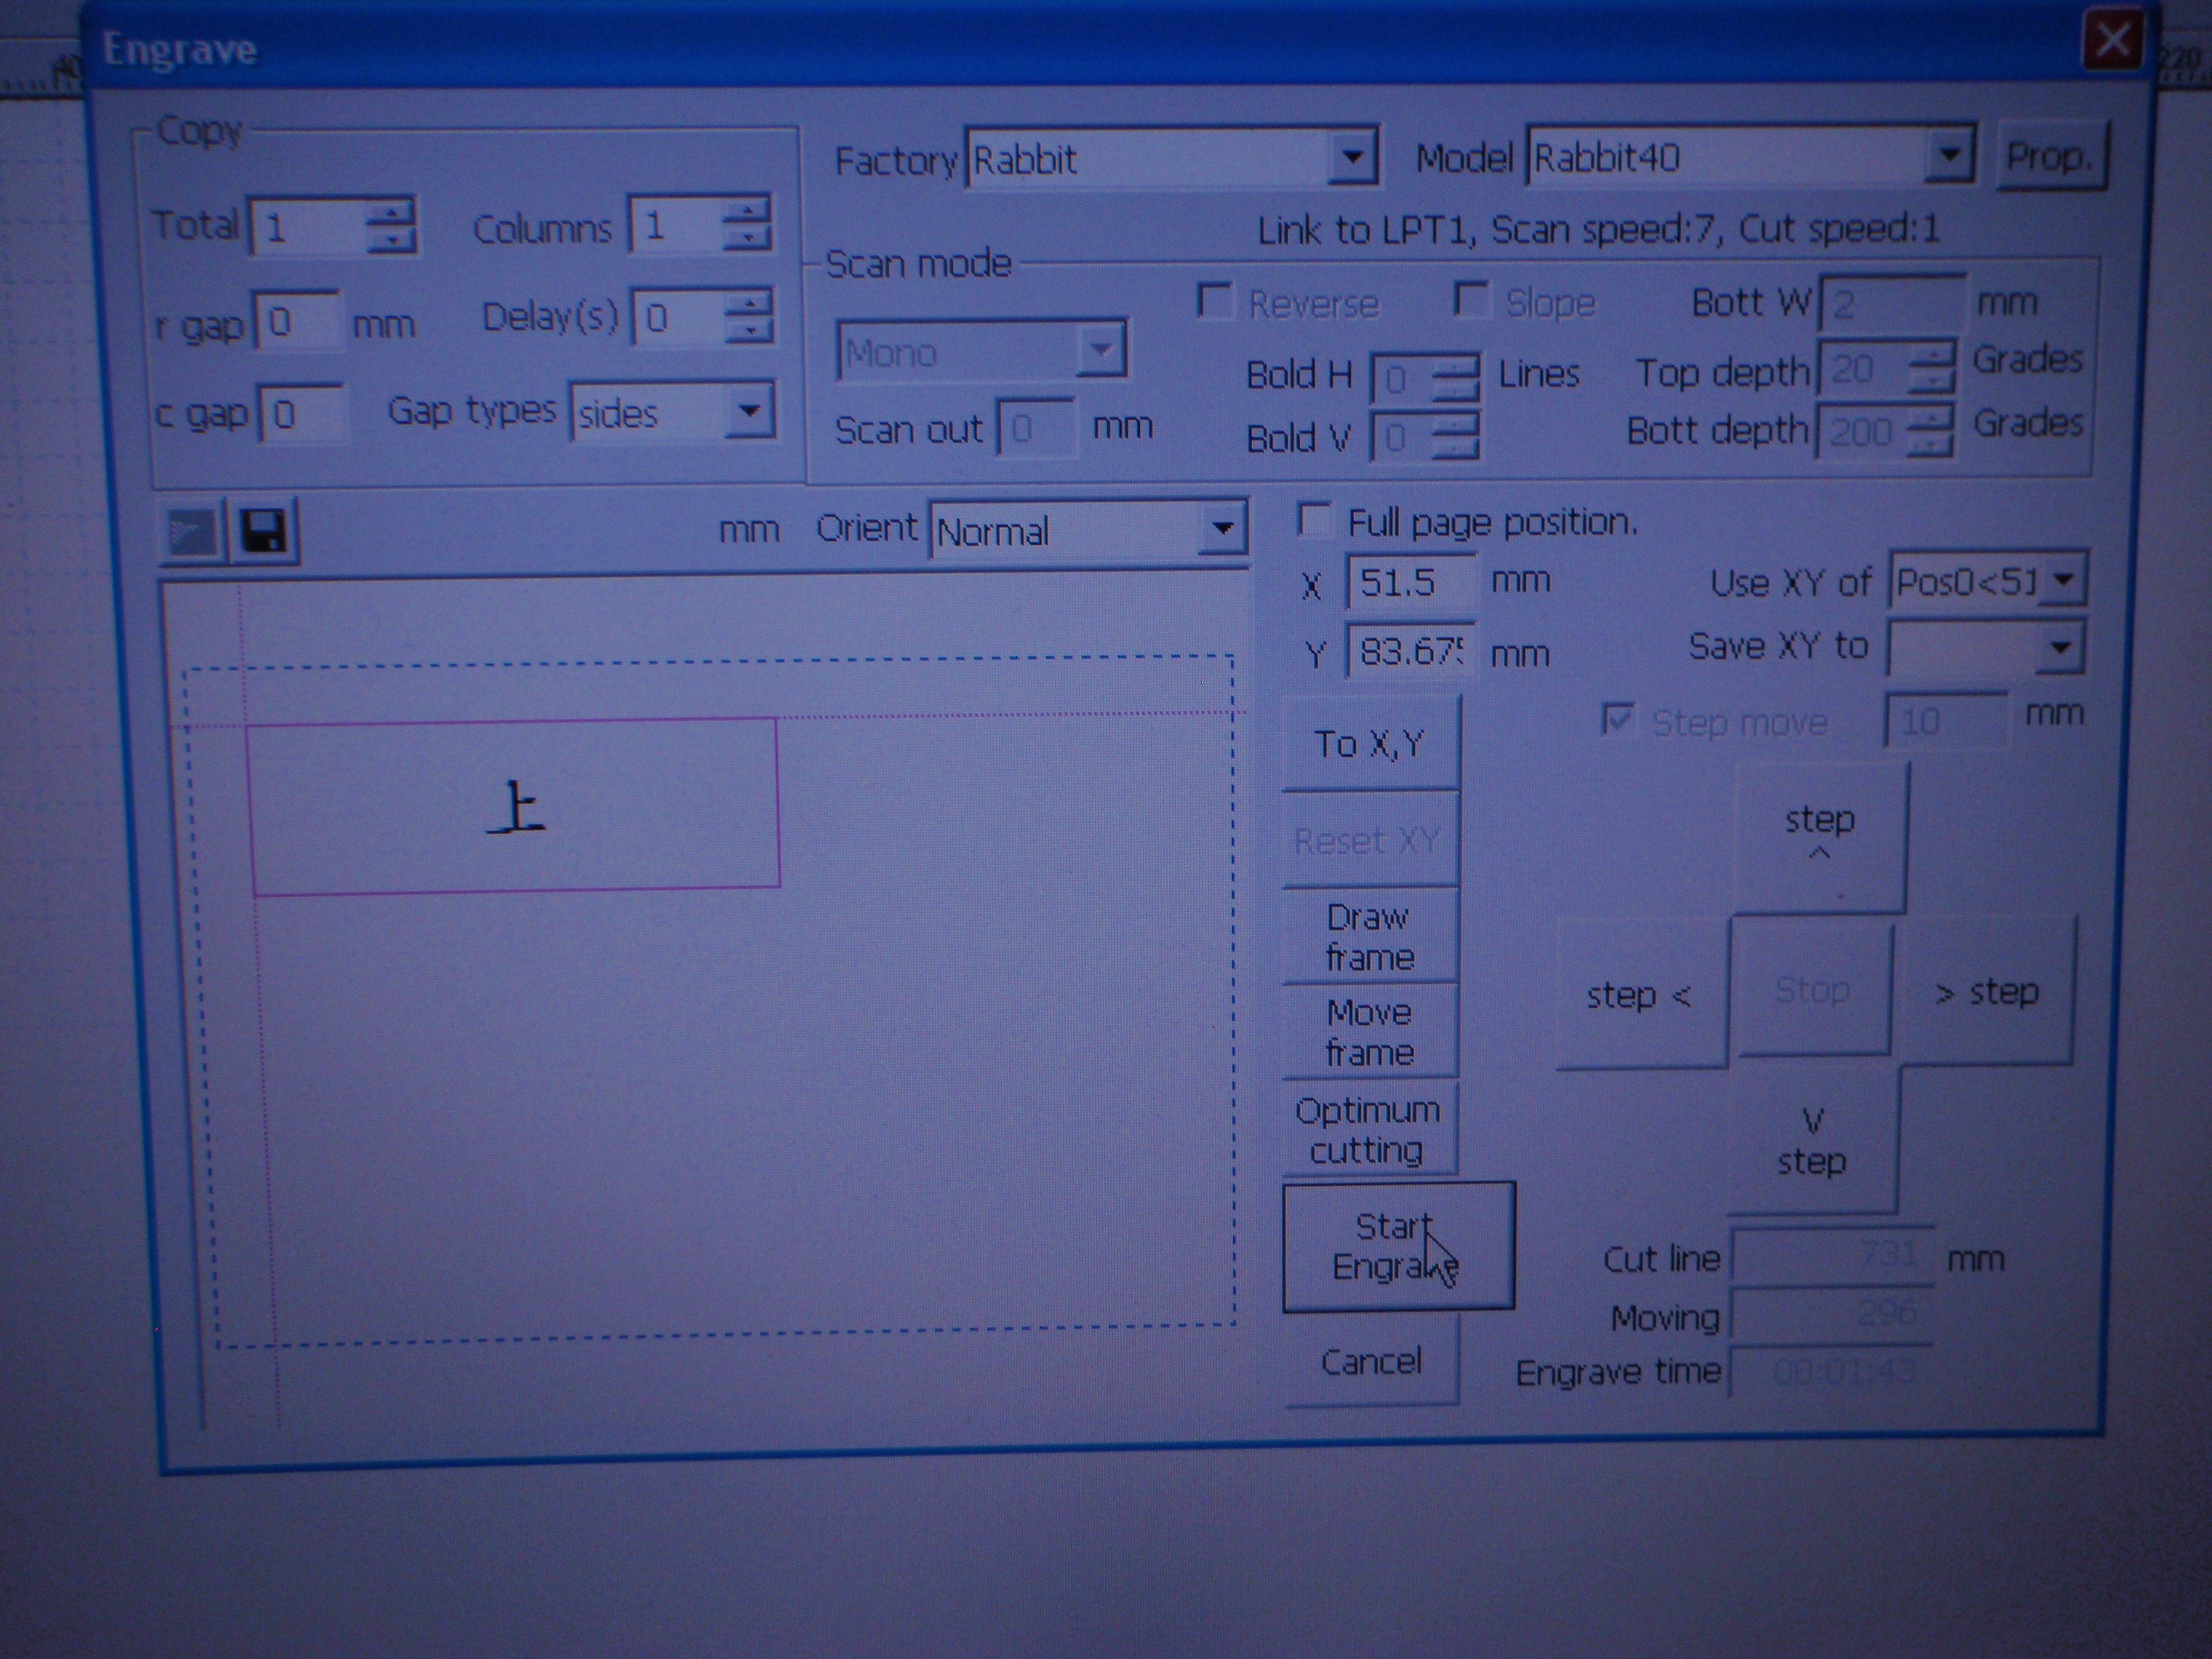Open the Prop. properties button
Screen dimensions: 2212x1659
point(2050,156)
